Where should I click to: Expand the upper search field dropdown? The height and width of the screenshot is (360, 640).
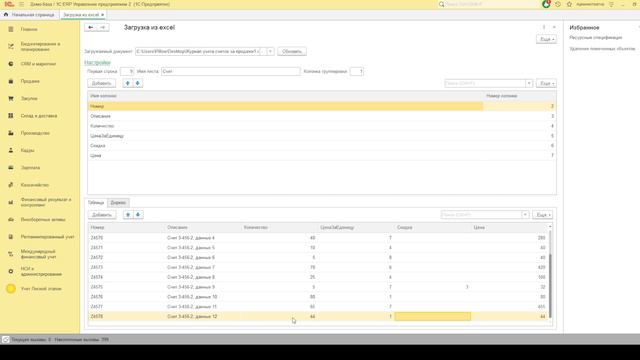[x=529, y=83]
